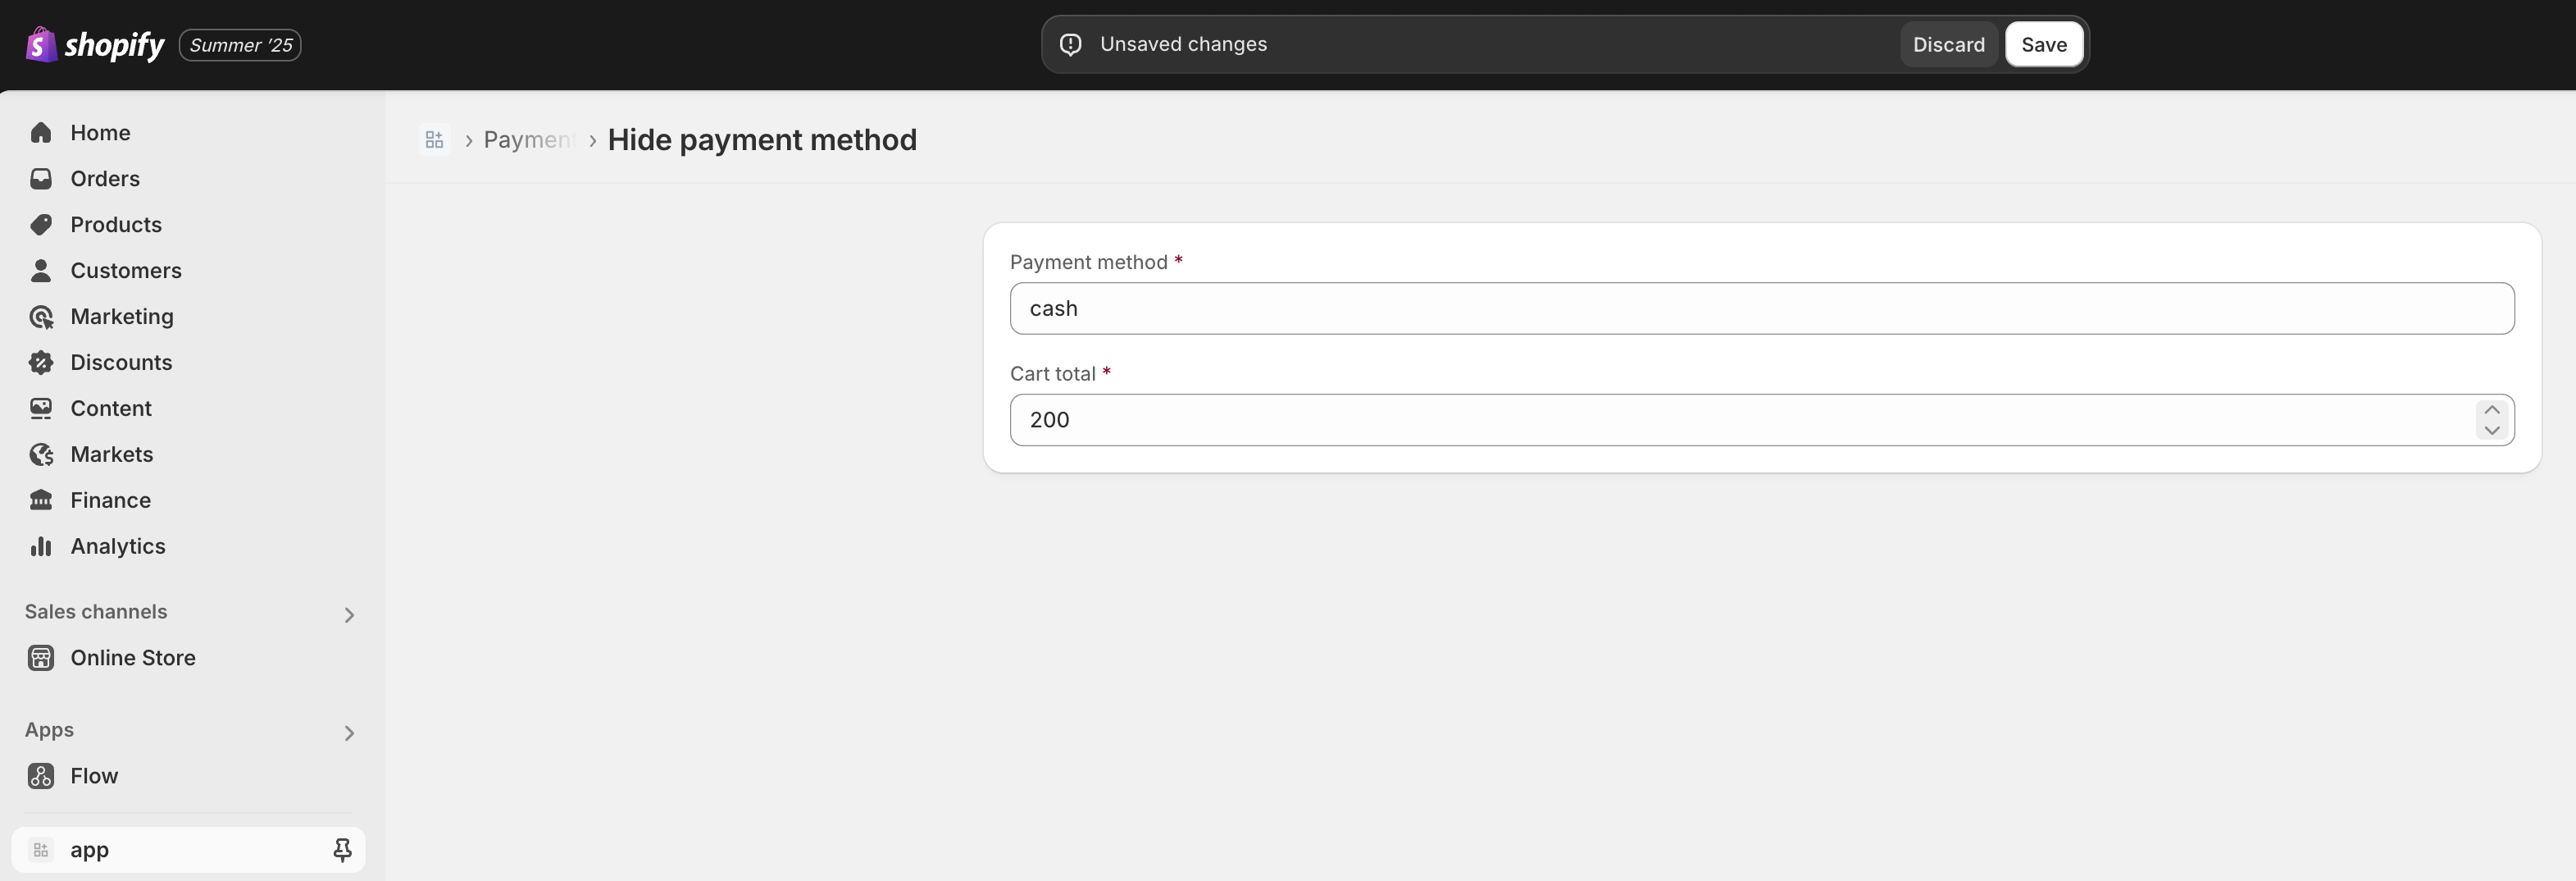Open the Summer '25 edition badge

pyautogui.click(x=240, y=45)
